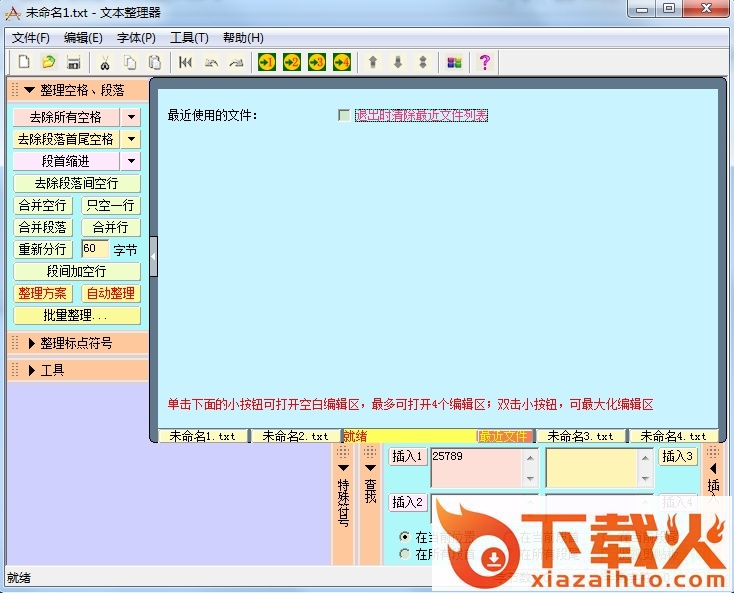
Task: Enable 退出时清除最近文件列表 checkbox
Action: [345, 116]
